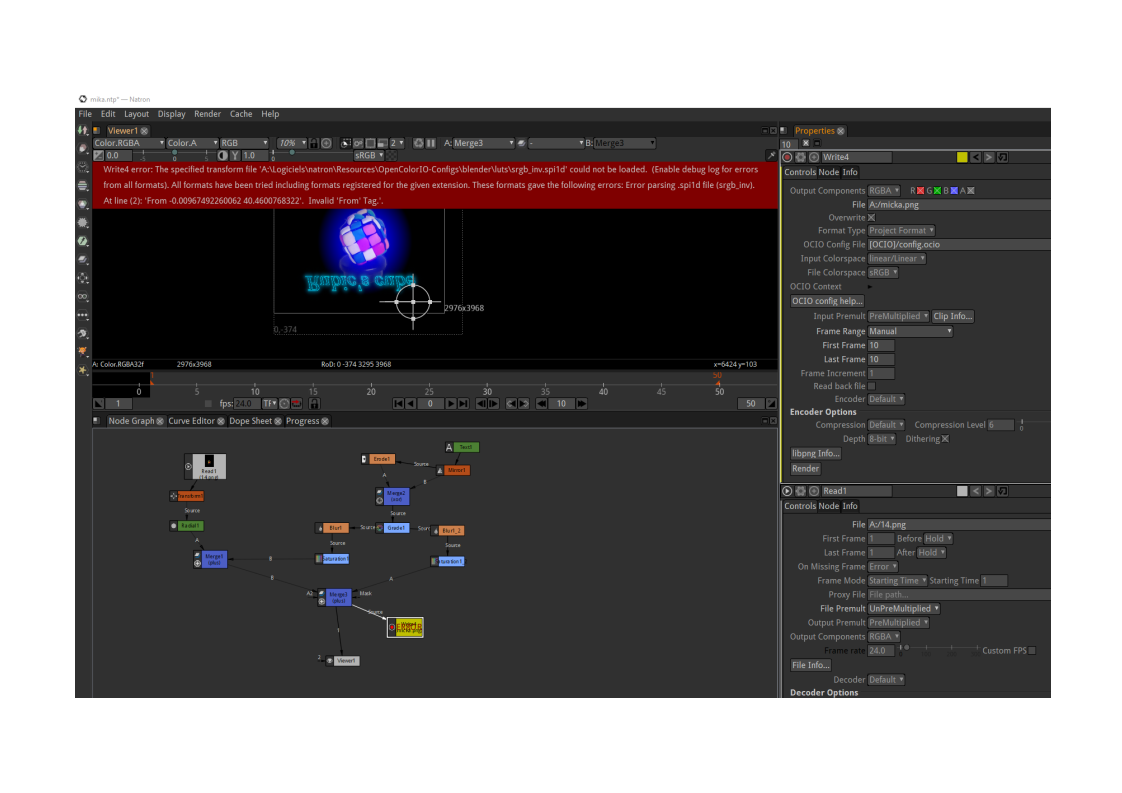Click viewer fit-to-window center icon
This screenshot has height=793, width=1122.
(326, 143)
